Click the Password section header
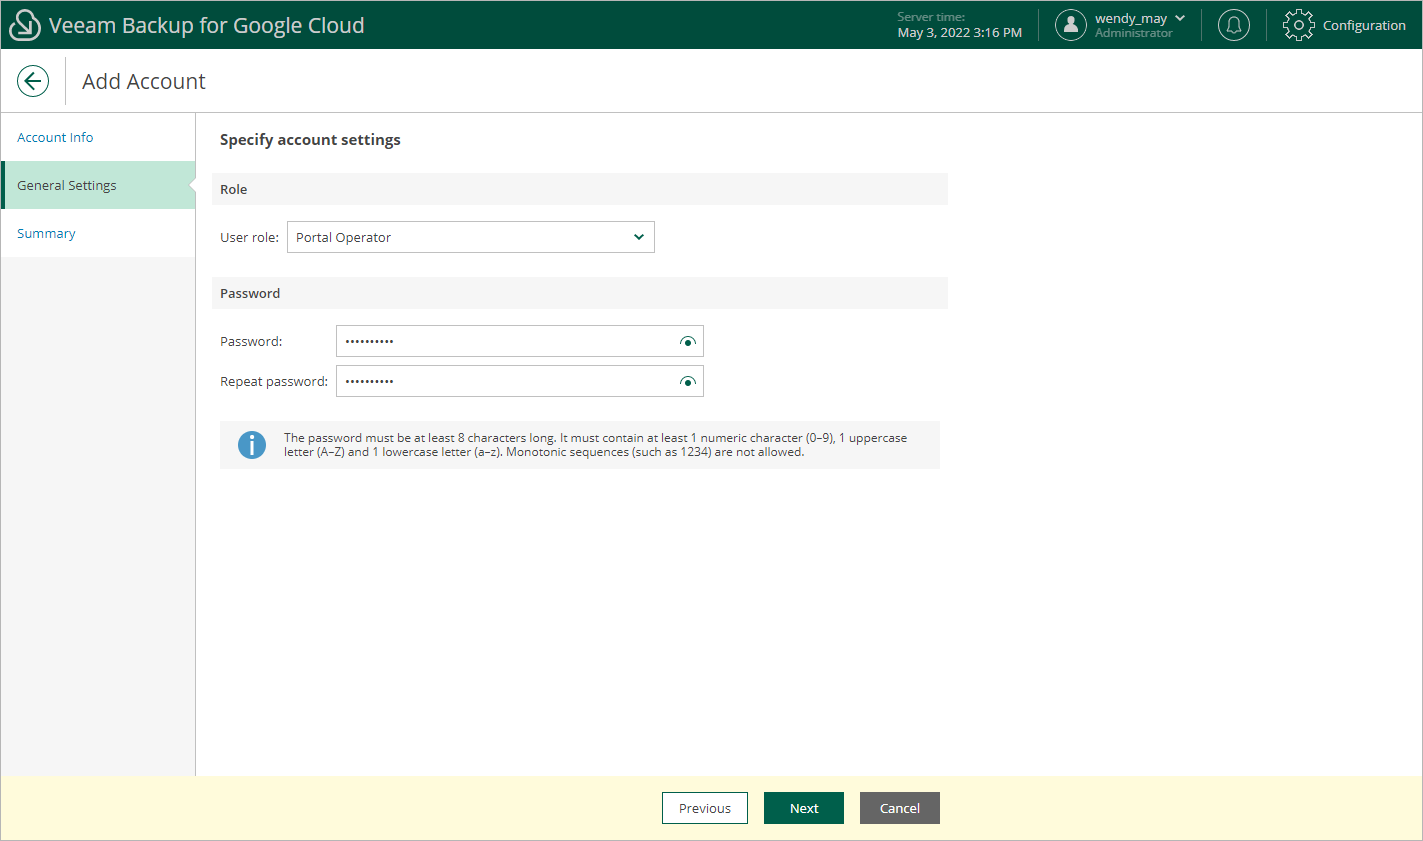 (x=580, y=293)
